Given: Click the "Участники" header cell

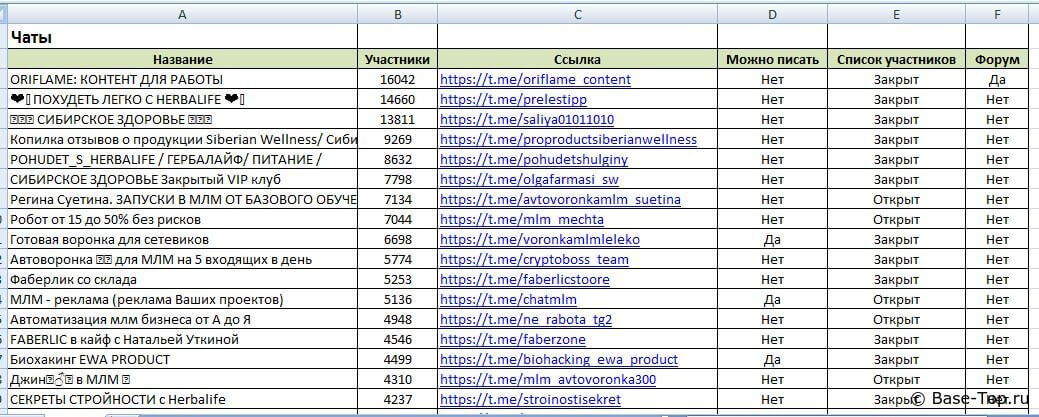Looking at the screenshot, I should click(x=398, y=59).
